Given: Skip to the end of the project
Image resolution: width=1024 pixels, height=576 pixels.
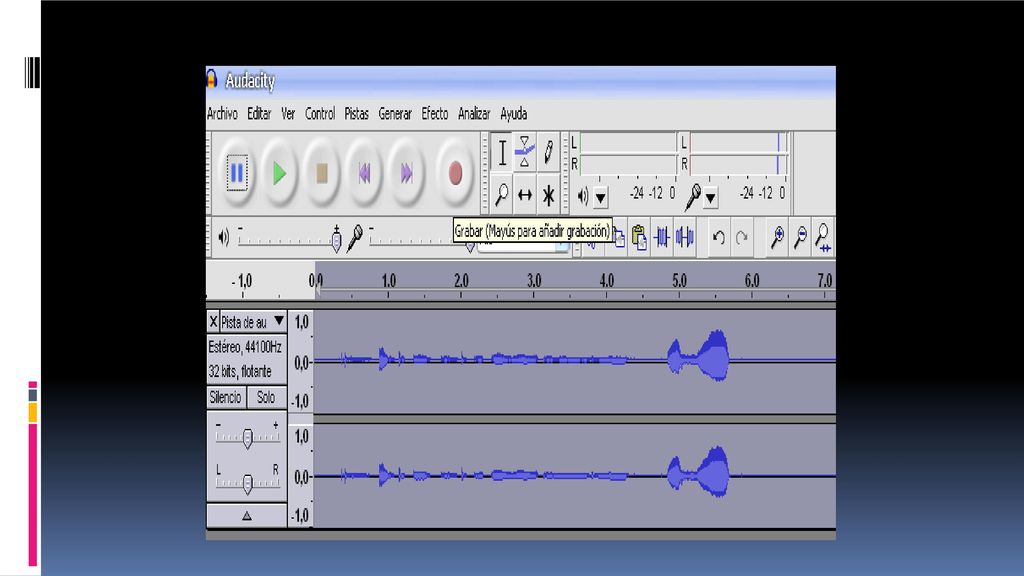Looking at the screenshot, I should pos(407,173).
